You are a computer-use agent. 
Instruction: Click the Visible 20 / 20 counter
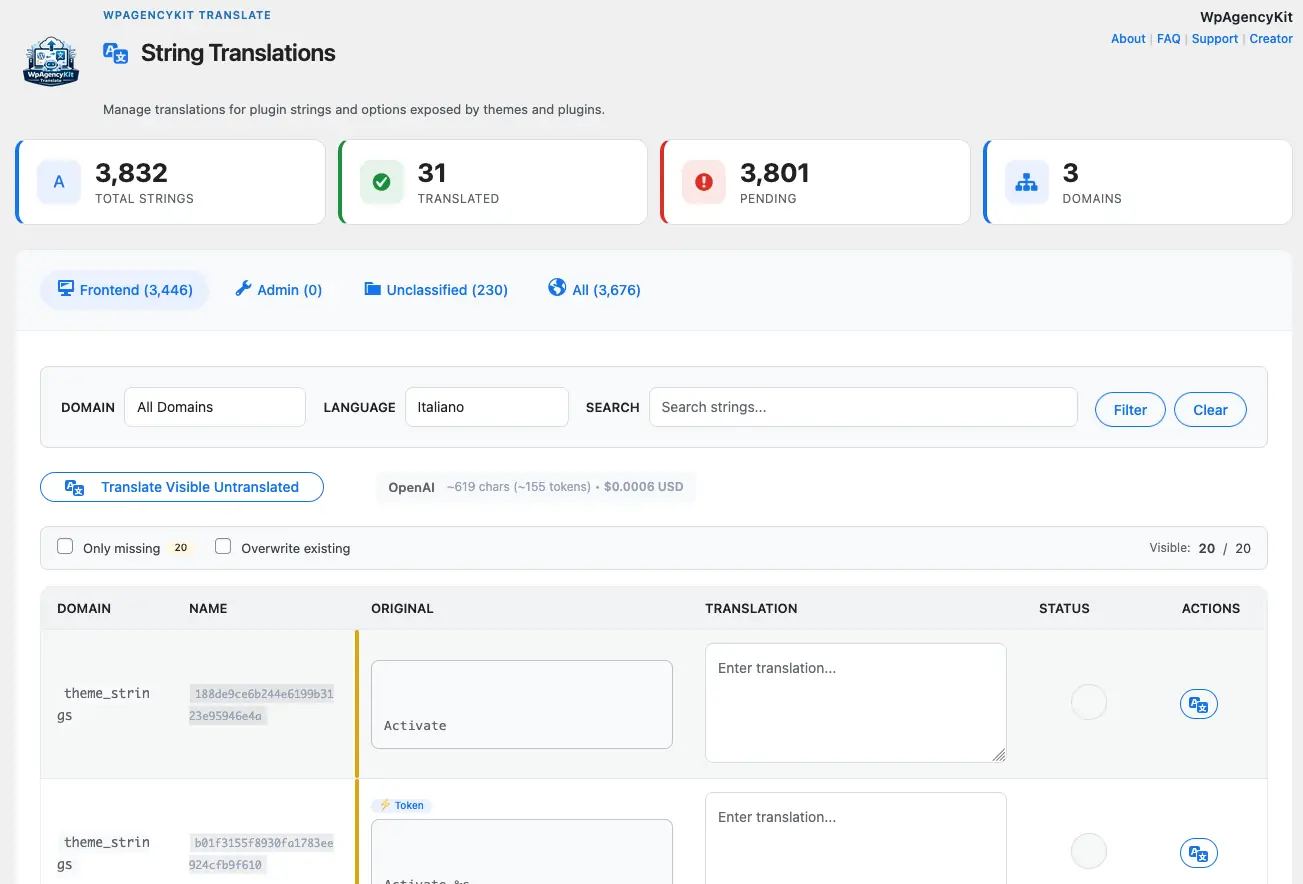[x=1200, y=548]
